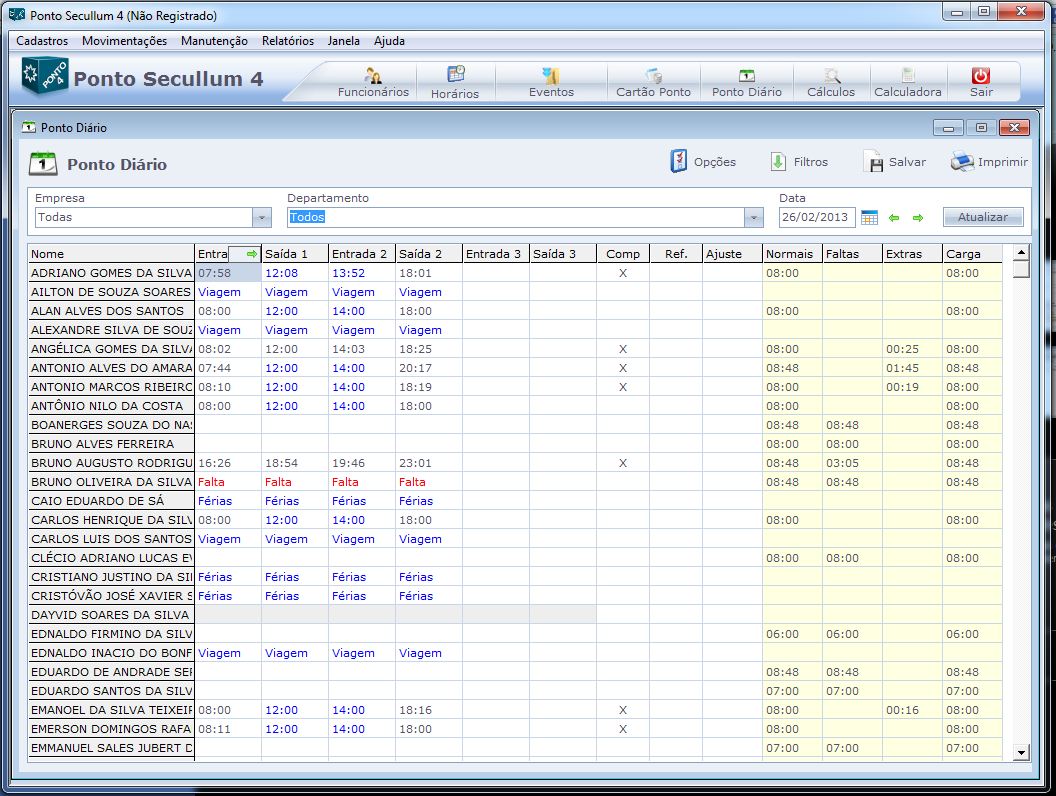This screenshot has height=796, width=1056.
Task: Open the Horários toolbar icon
Action: pyautogui.click(x=456, y=73)
